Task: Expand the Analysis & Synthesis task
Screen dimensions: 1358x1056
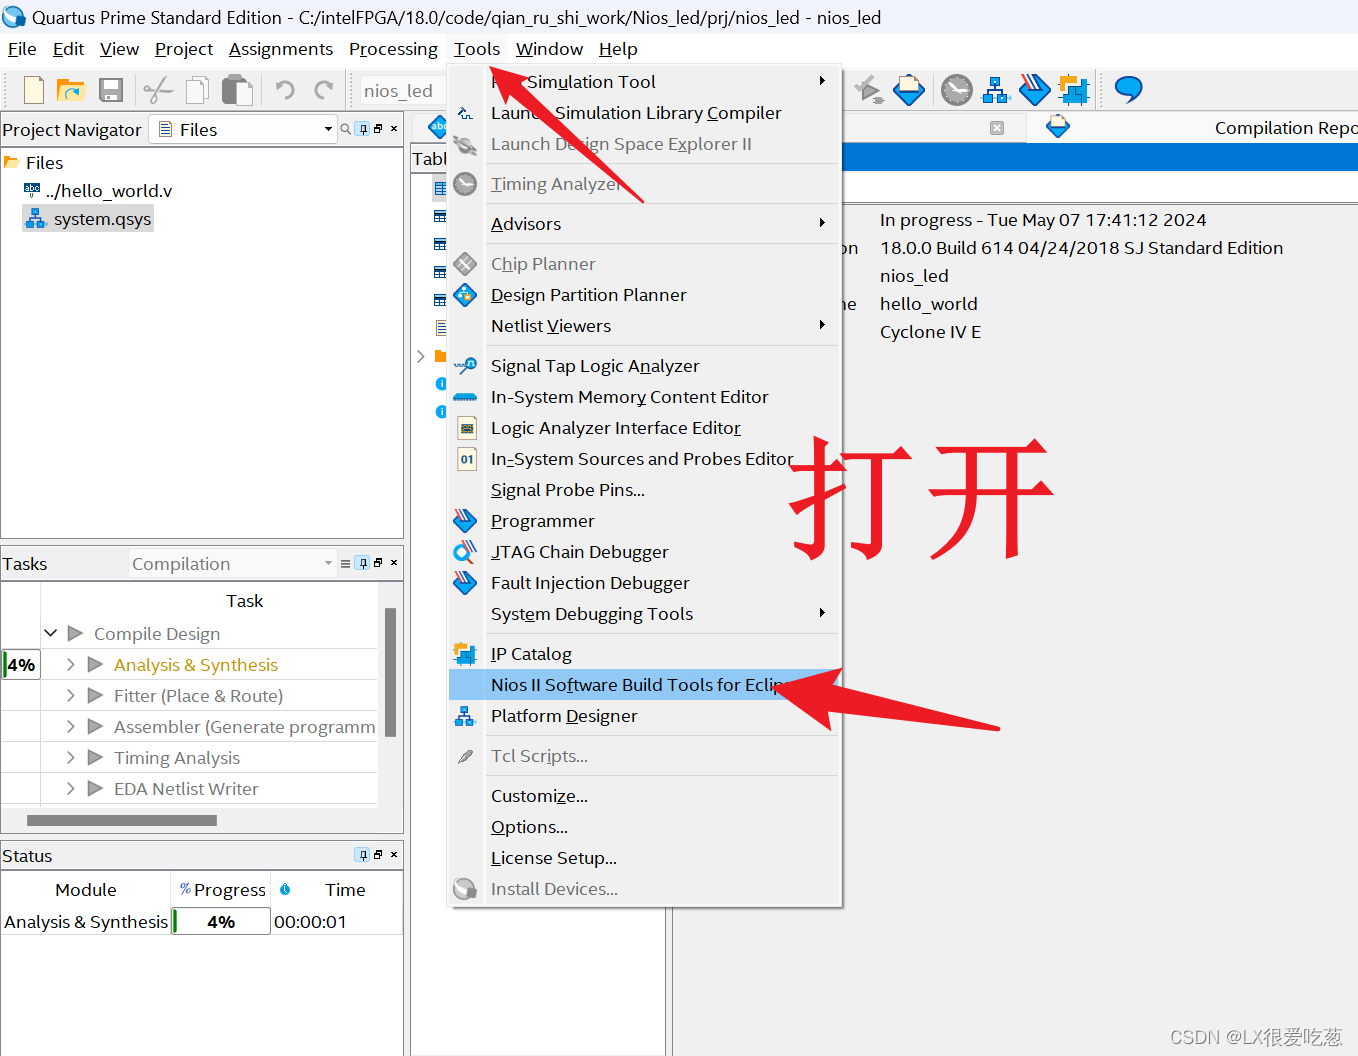Action: [70, 664]
